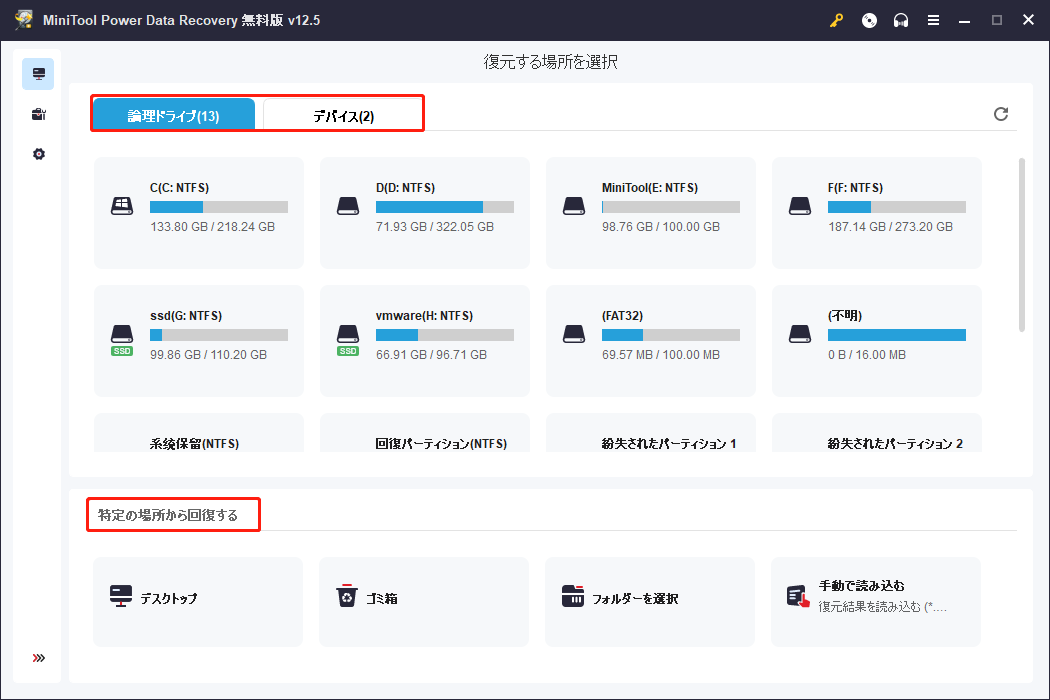Viewport: 1050px width, 700px height.
Task: Click the ゴミ箱 recycle bin icon
Action: tap(347, 596)
